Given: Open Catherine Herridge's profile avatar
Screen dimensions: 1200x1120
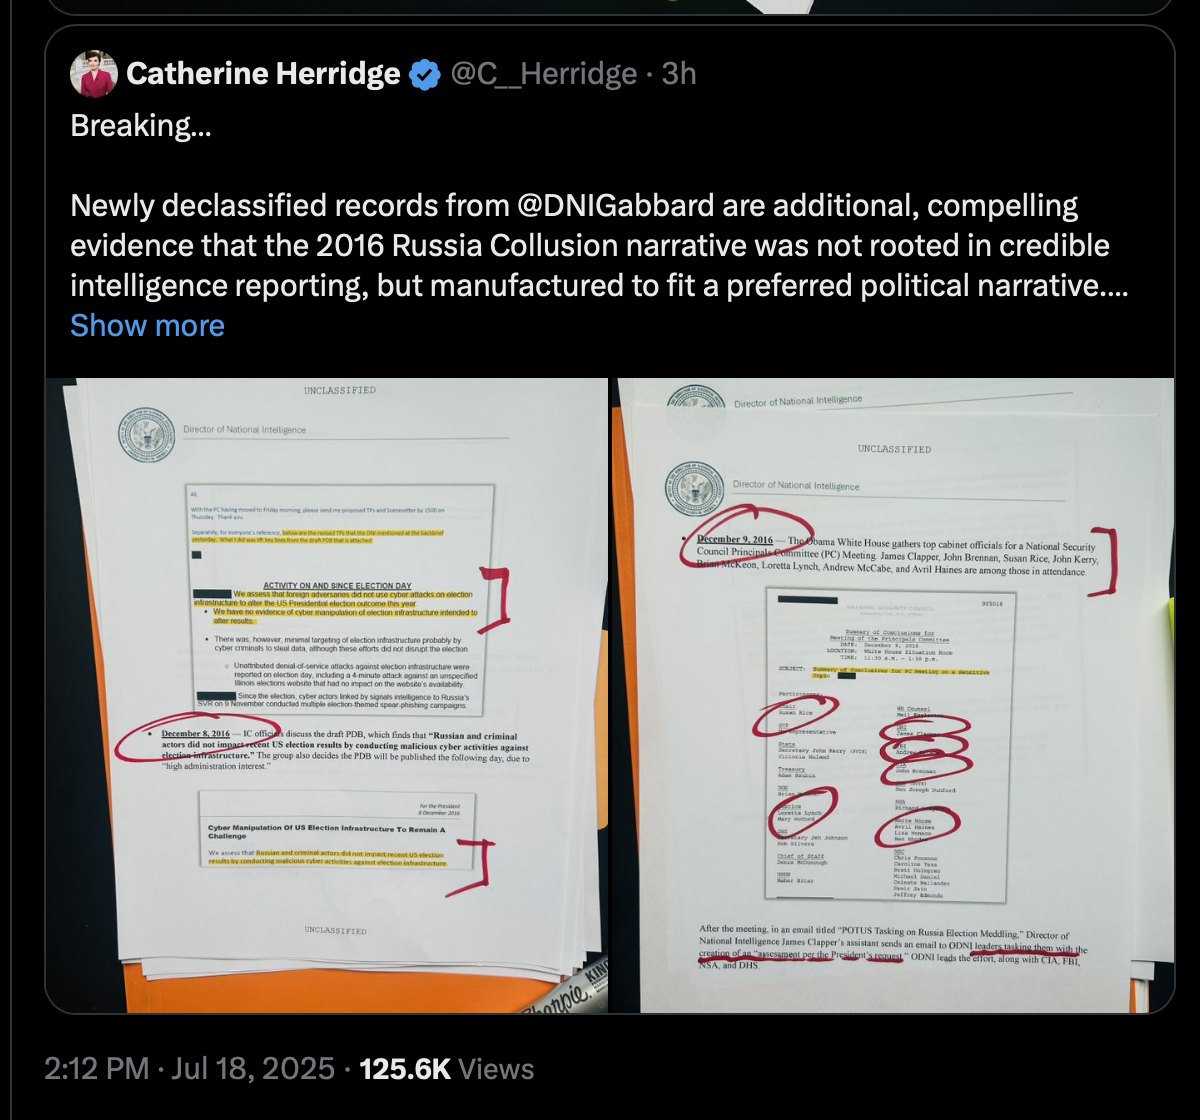Looking at the screenshot, I should [x=92, y=73].
